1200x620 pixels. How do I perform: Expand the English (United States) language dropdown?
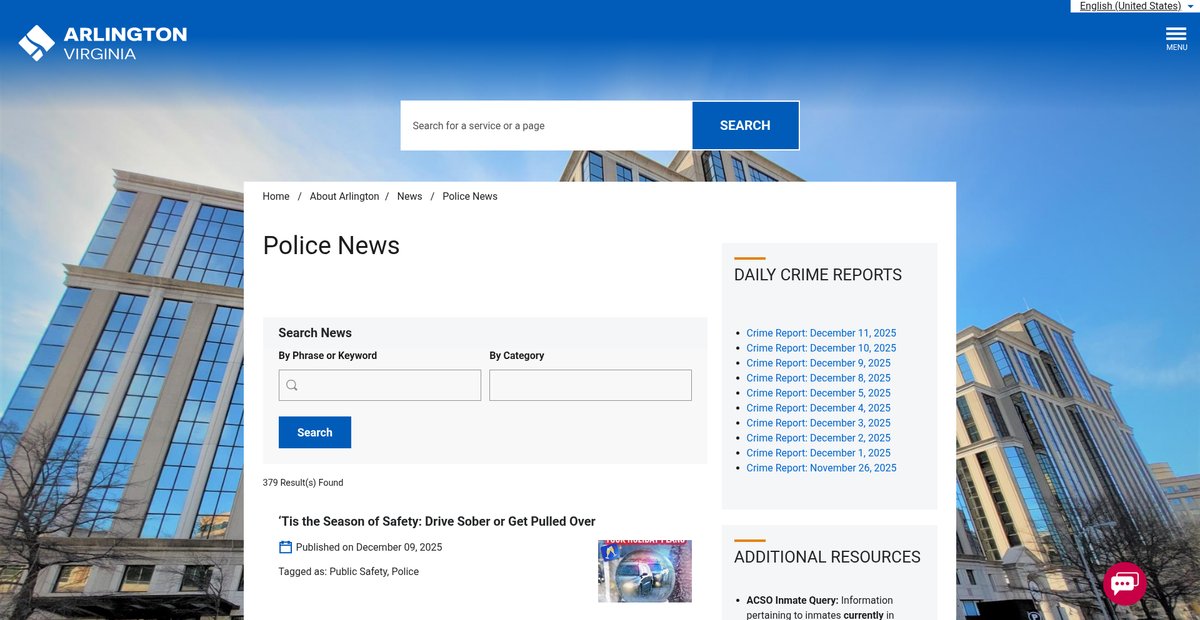coord(1135,6)
